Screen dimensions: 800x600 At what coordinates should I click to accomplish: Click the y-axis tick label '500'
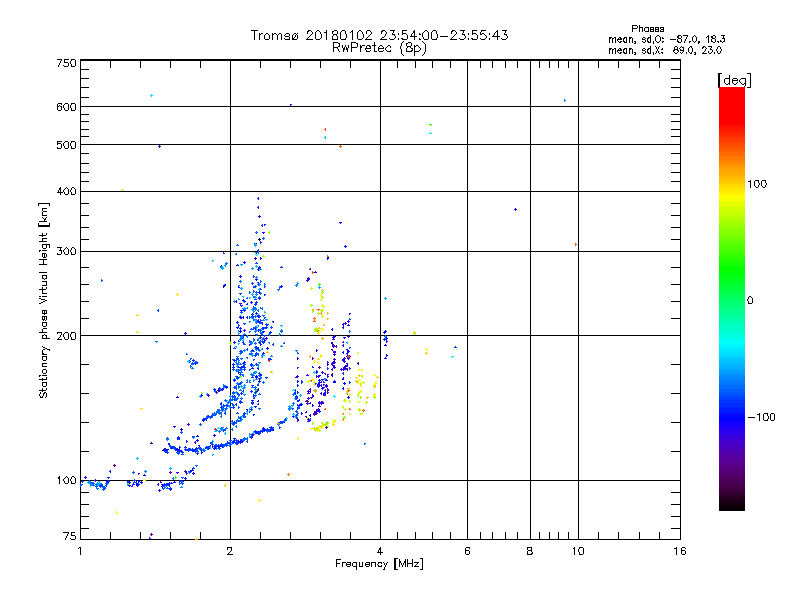[66, 145]
